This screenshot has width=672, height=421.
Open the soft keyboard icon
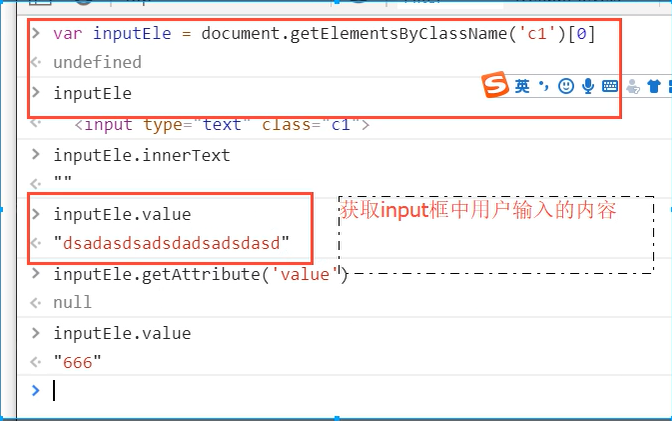(x=610, y=87)
